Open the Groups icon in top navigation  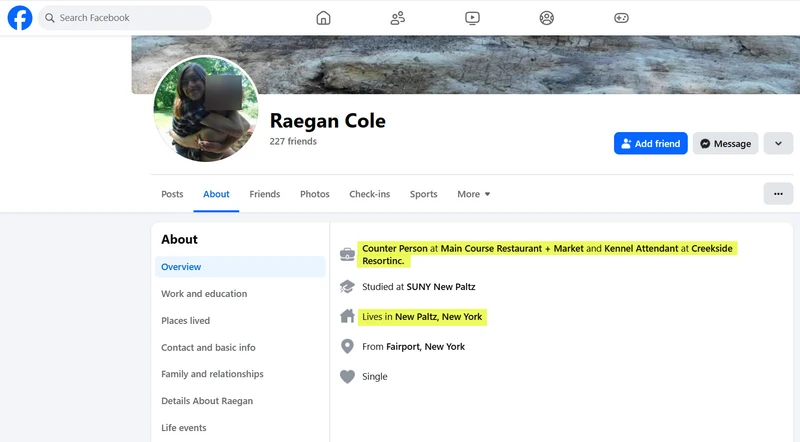(x=546, y=18)
